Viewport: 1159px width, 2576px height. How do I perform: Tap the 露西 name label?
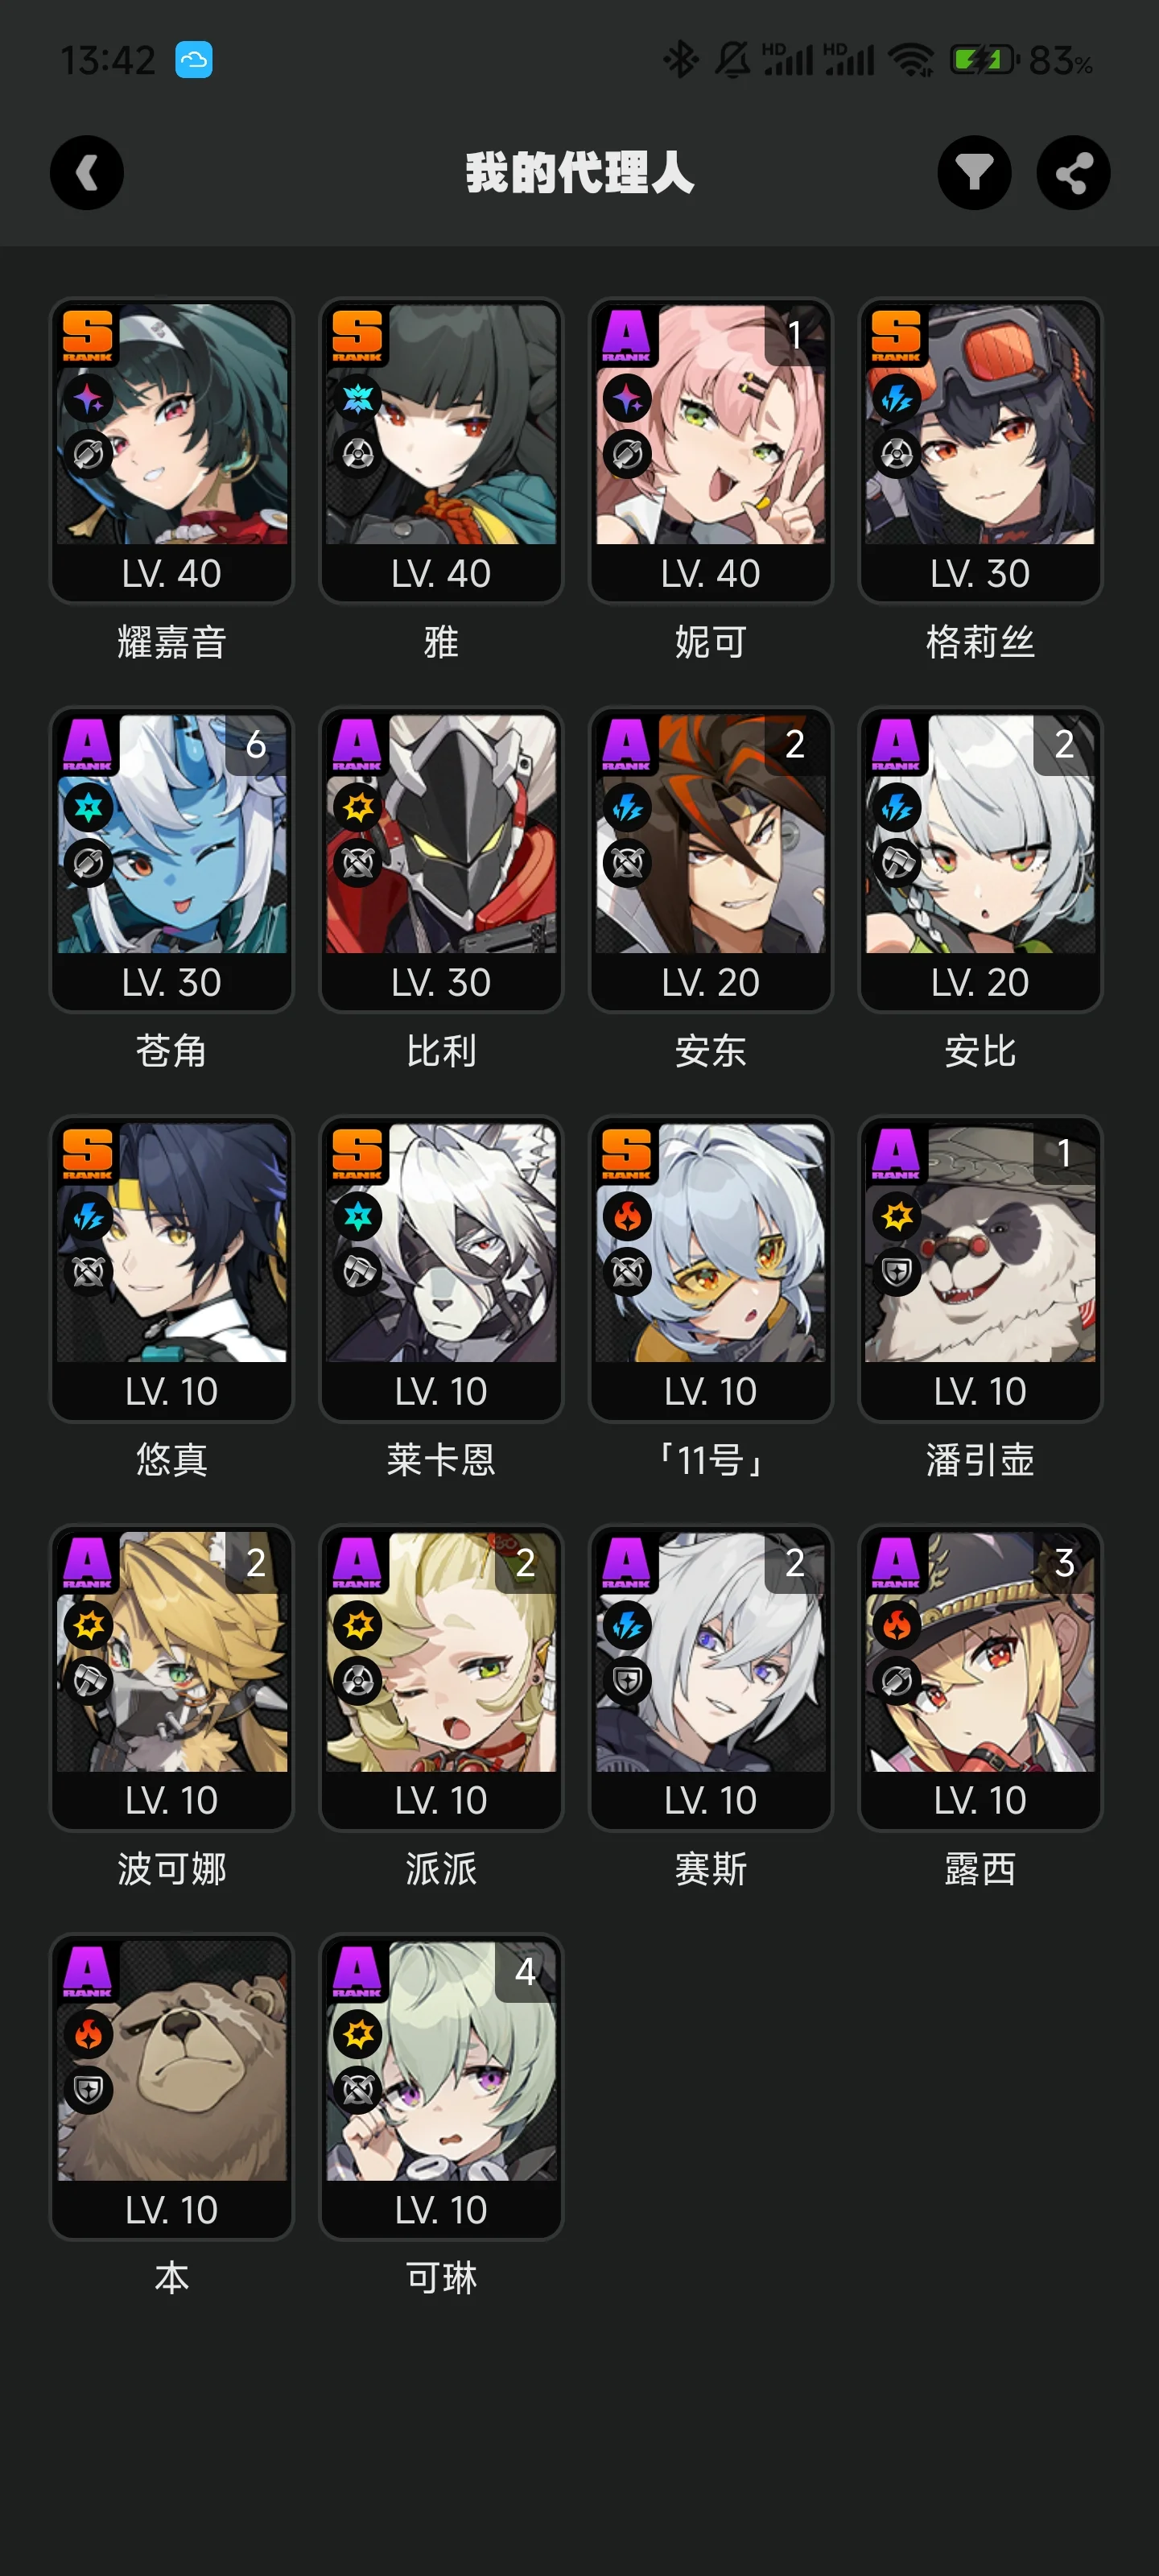pyautogui.click(x=980, y=1869)
